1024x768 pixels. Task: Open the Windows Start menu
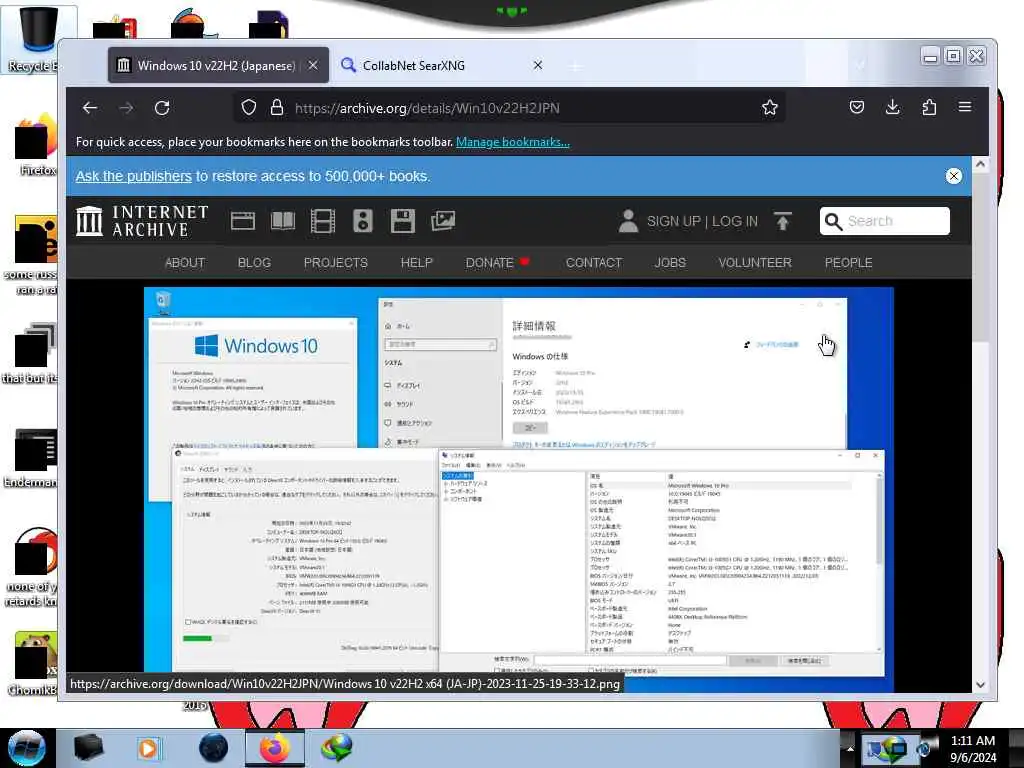[27, 748]
